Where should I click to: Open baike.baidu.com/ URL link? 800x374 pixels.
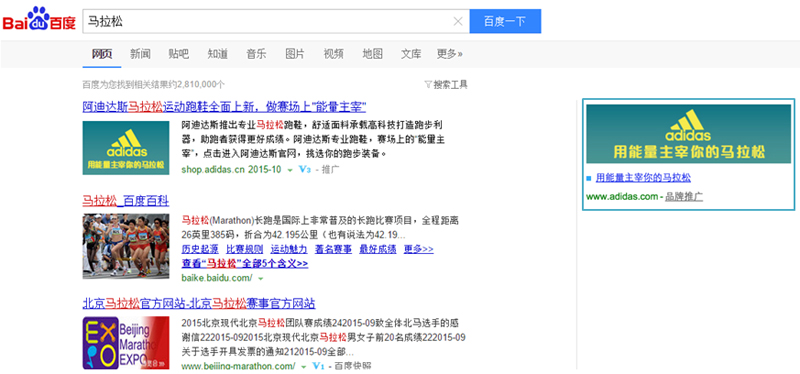(x=217, y=278)
